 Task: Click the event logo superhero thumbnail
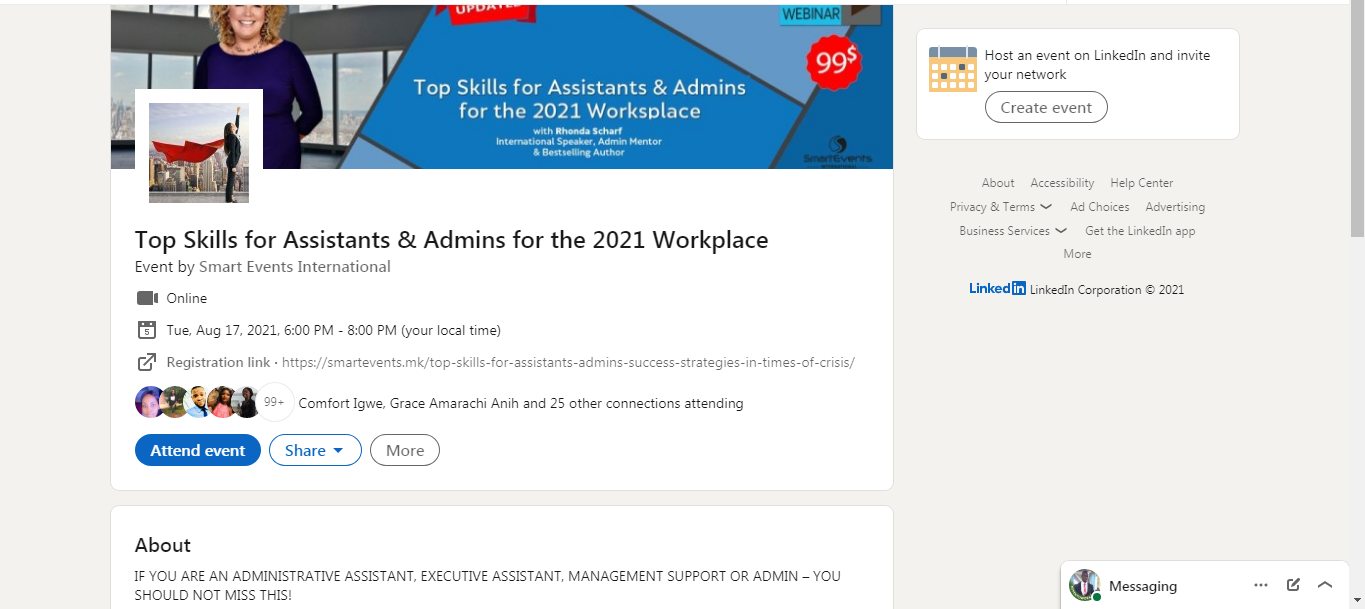click(x=199, y=152)
